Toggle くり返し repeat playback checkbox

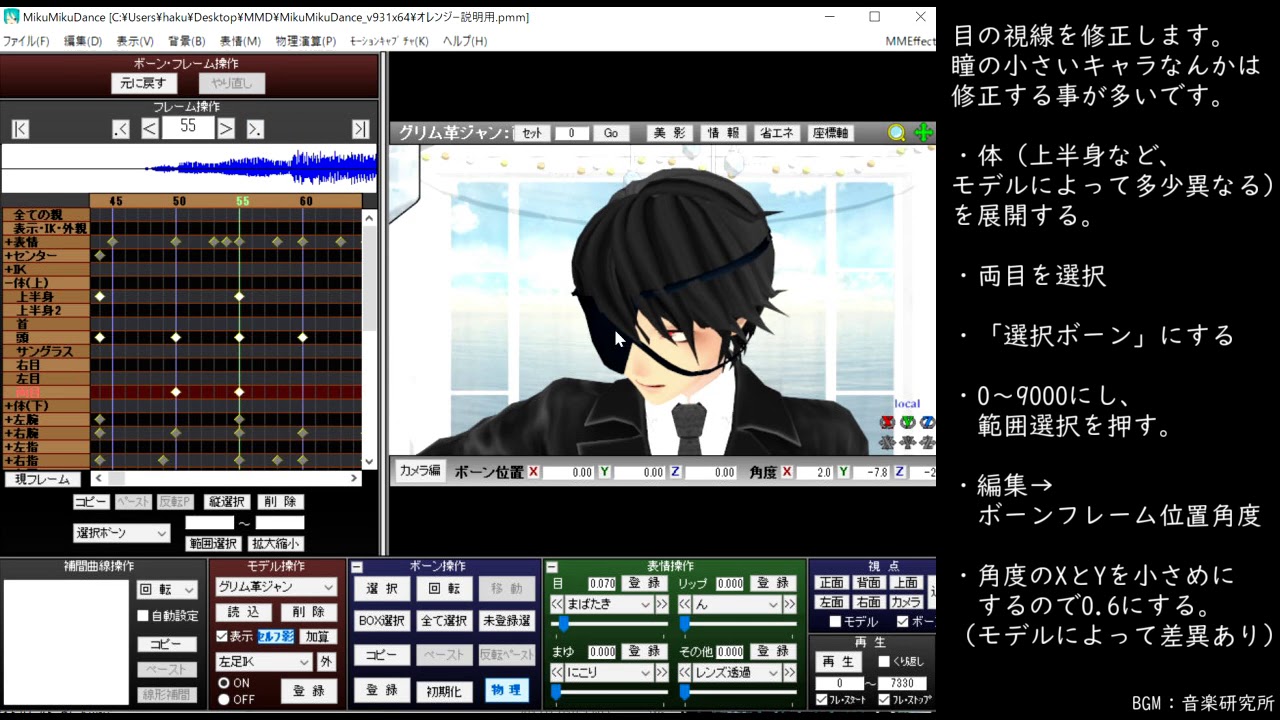(884, 662)
